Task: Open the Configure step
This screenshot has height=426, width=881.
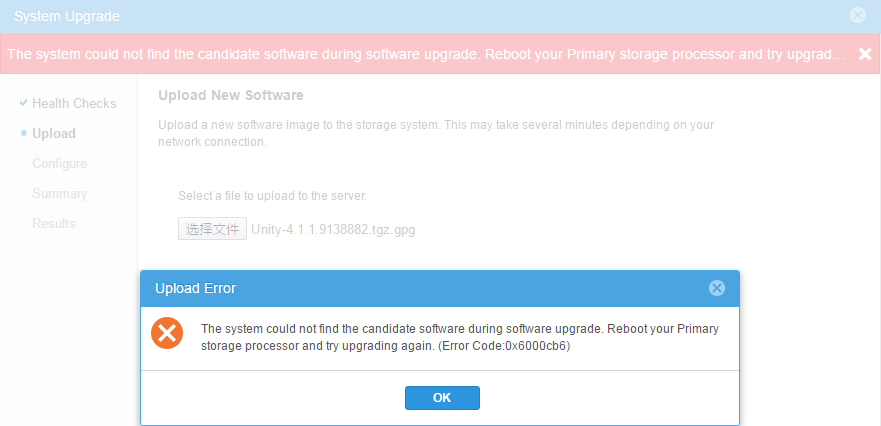Action: [59, 163]
